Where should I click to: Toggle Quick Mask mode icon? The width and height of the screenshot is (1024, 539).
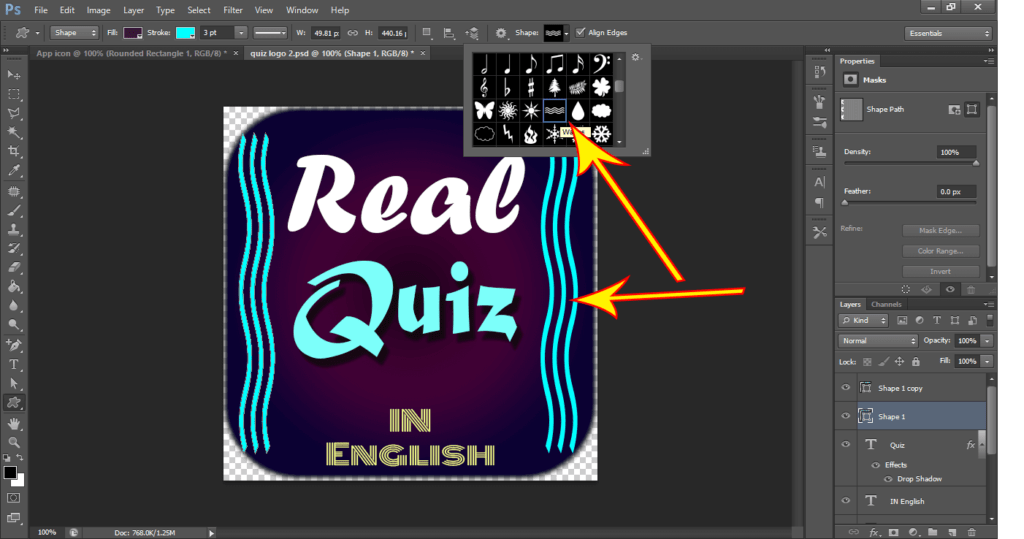click(x=14, y=498)
